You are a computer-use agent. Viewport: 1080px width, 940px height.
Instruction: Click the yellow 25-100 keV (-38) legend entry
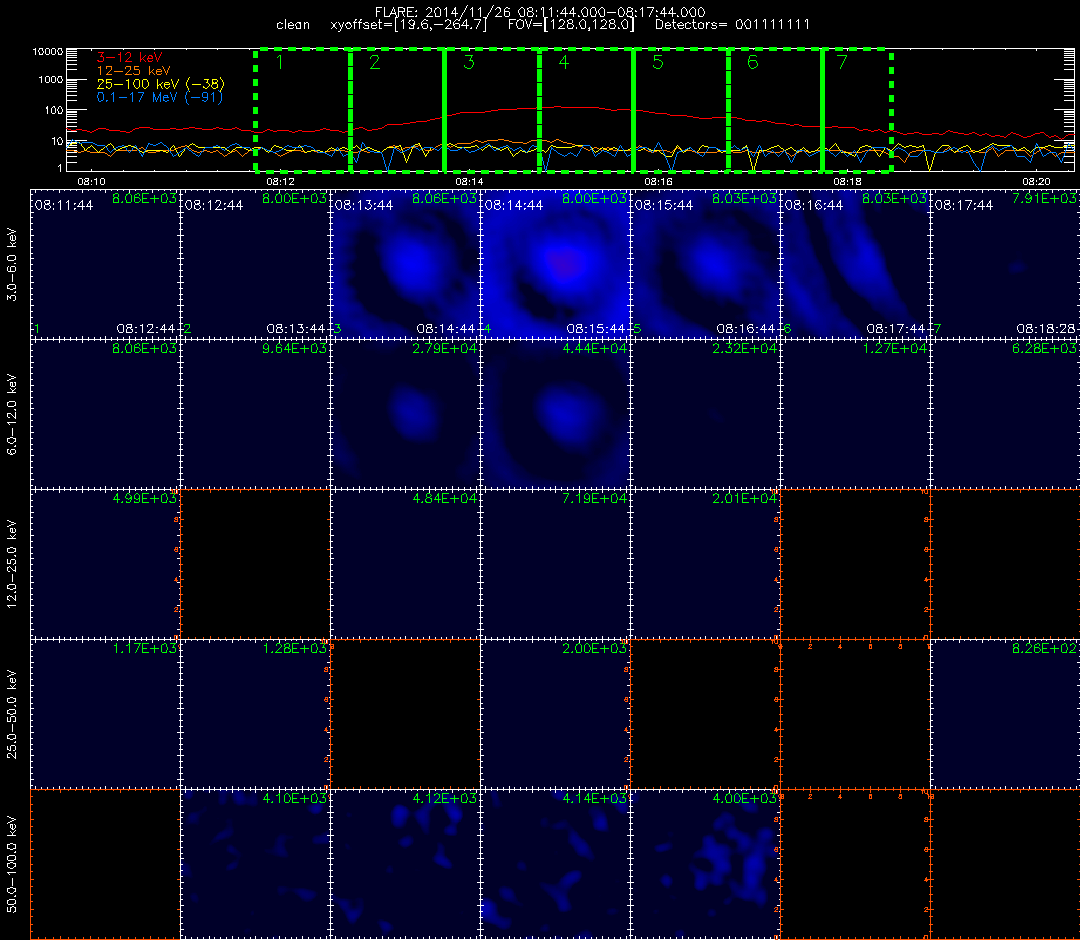pos(160,83)
